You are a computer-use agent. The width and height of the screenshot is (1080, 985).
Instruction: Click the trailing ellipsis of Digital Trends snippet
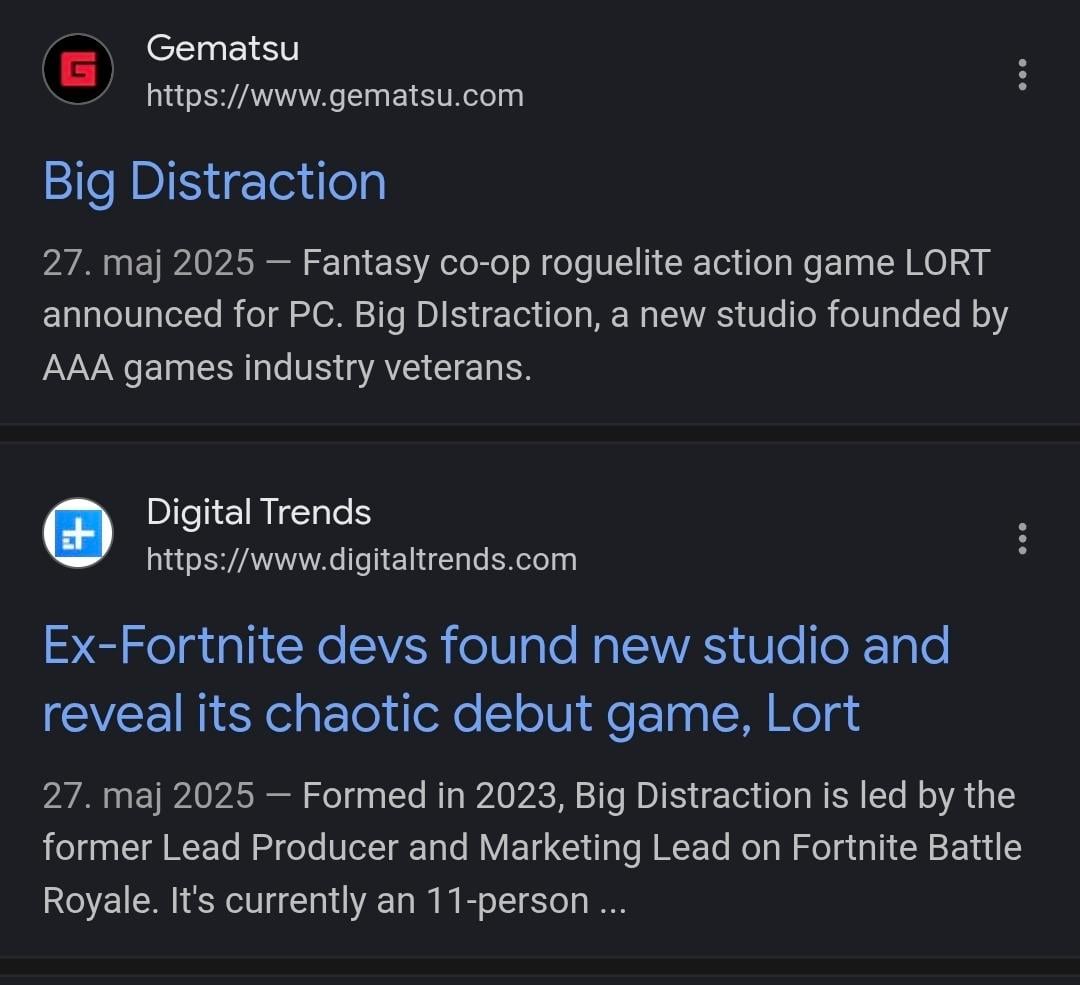(x=612, y=903)
